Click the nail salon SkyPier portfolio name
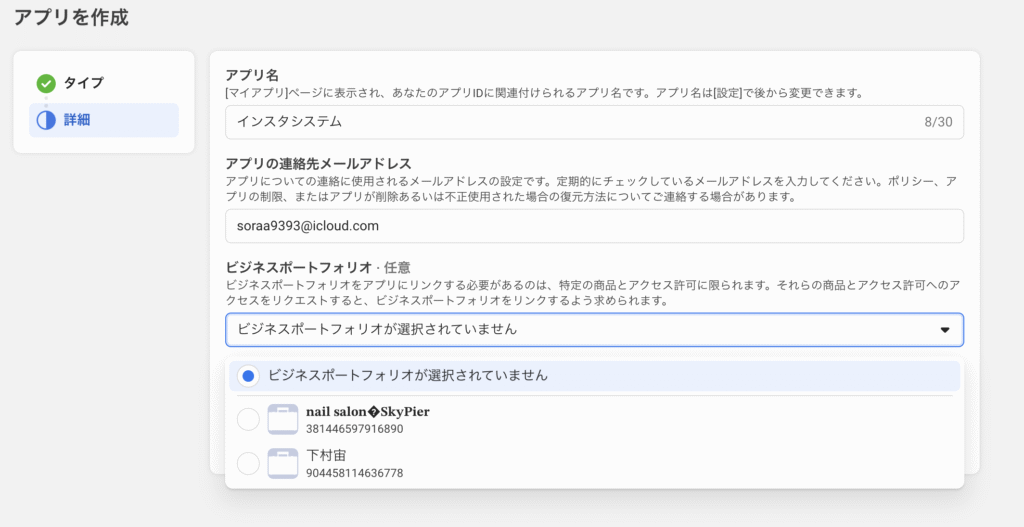 tap(368, 412)
